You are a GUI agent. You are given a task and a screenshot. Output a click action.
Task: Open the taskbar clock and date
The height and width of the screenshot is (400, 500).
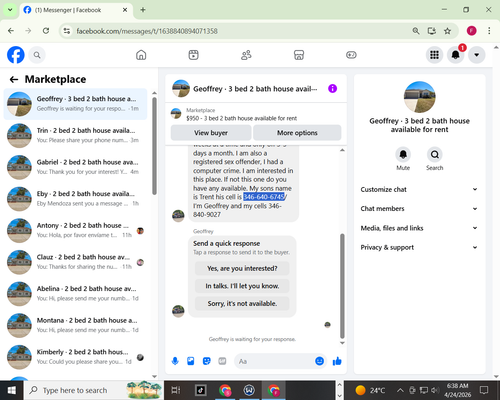[x=458, y=390]
